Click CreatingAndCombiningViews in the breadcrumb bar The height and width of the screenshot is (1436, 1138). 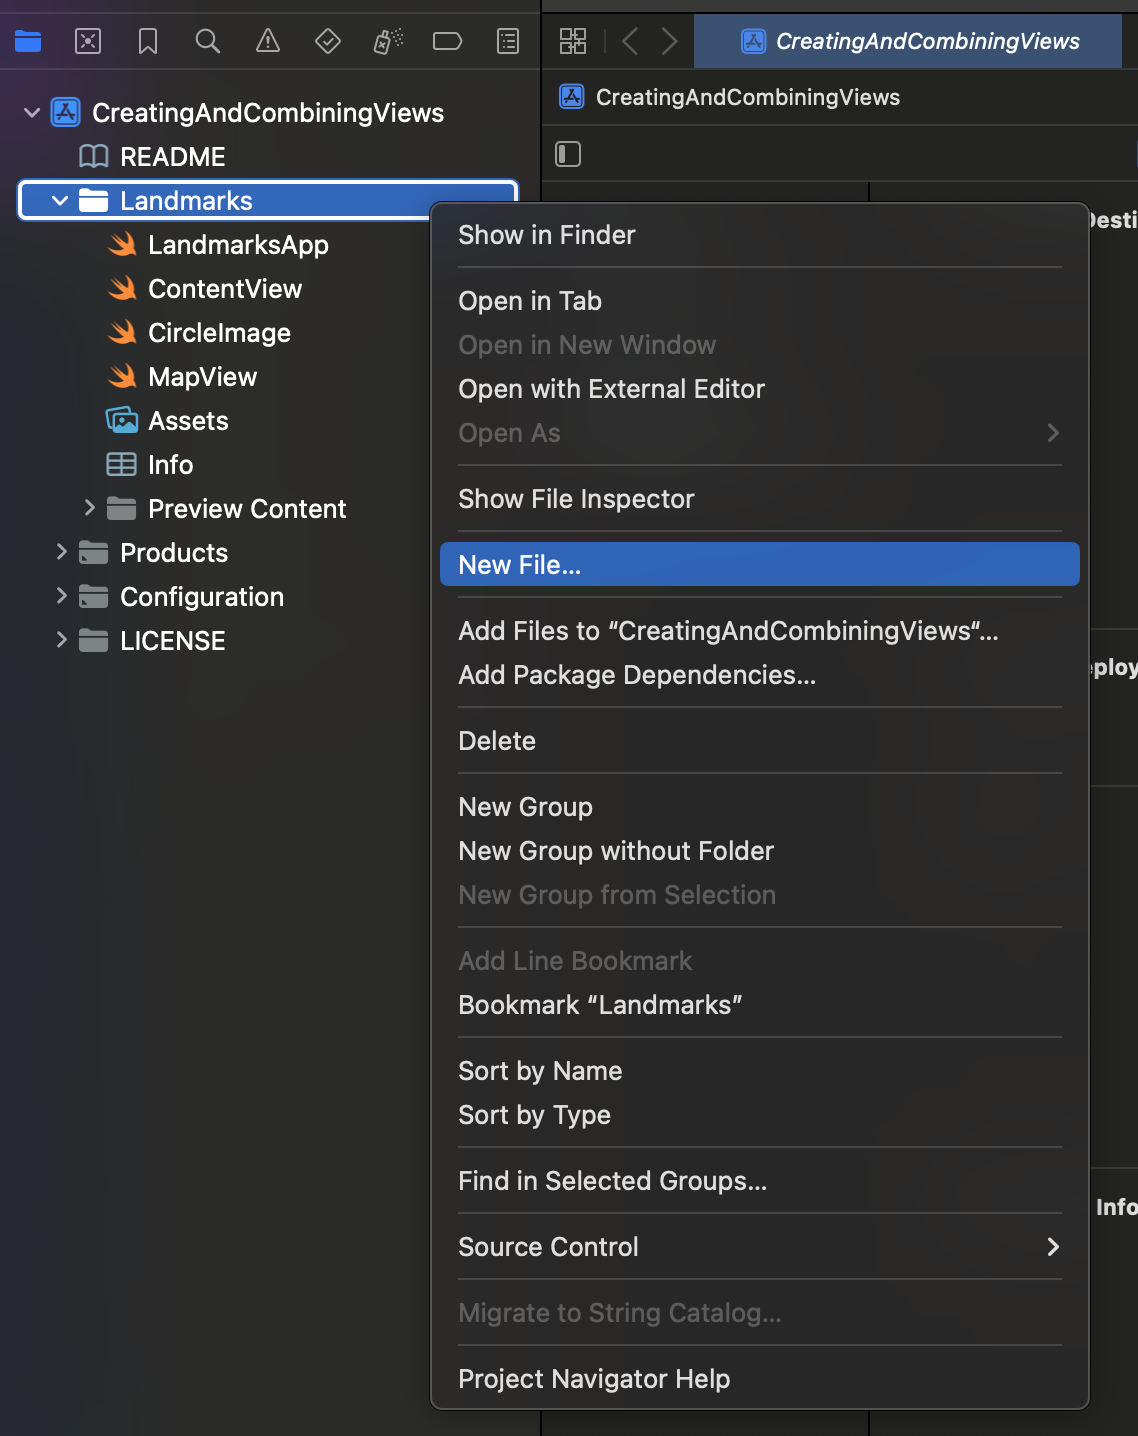(x=748, y=97)
